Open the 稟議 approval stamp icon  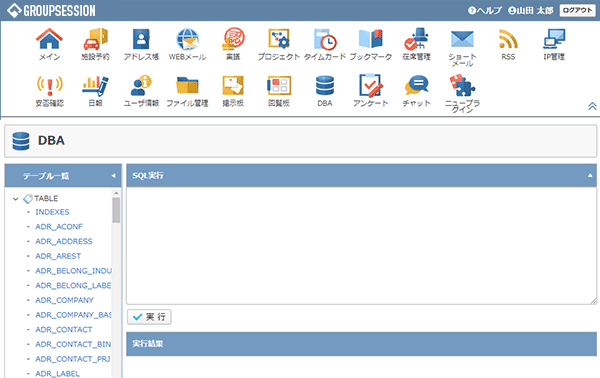[233, 39]
